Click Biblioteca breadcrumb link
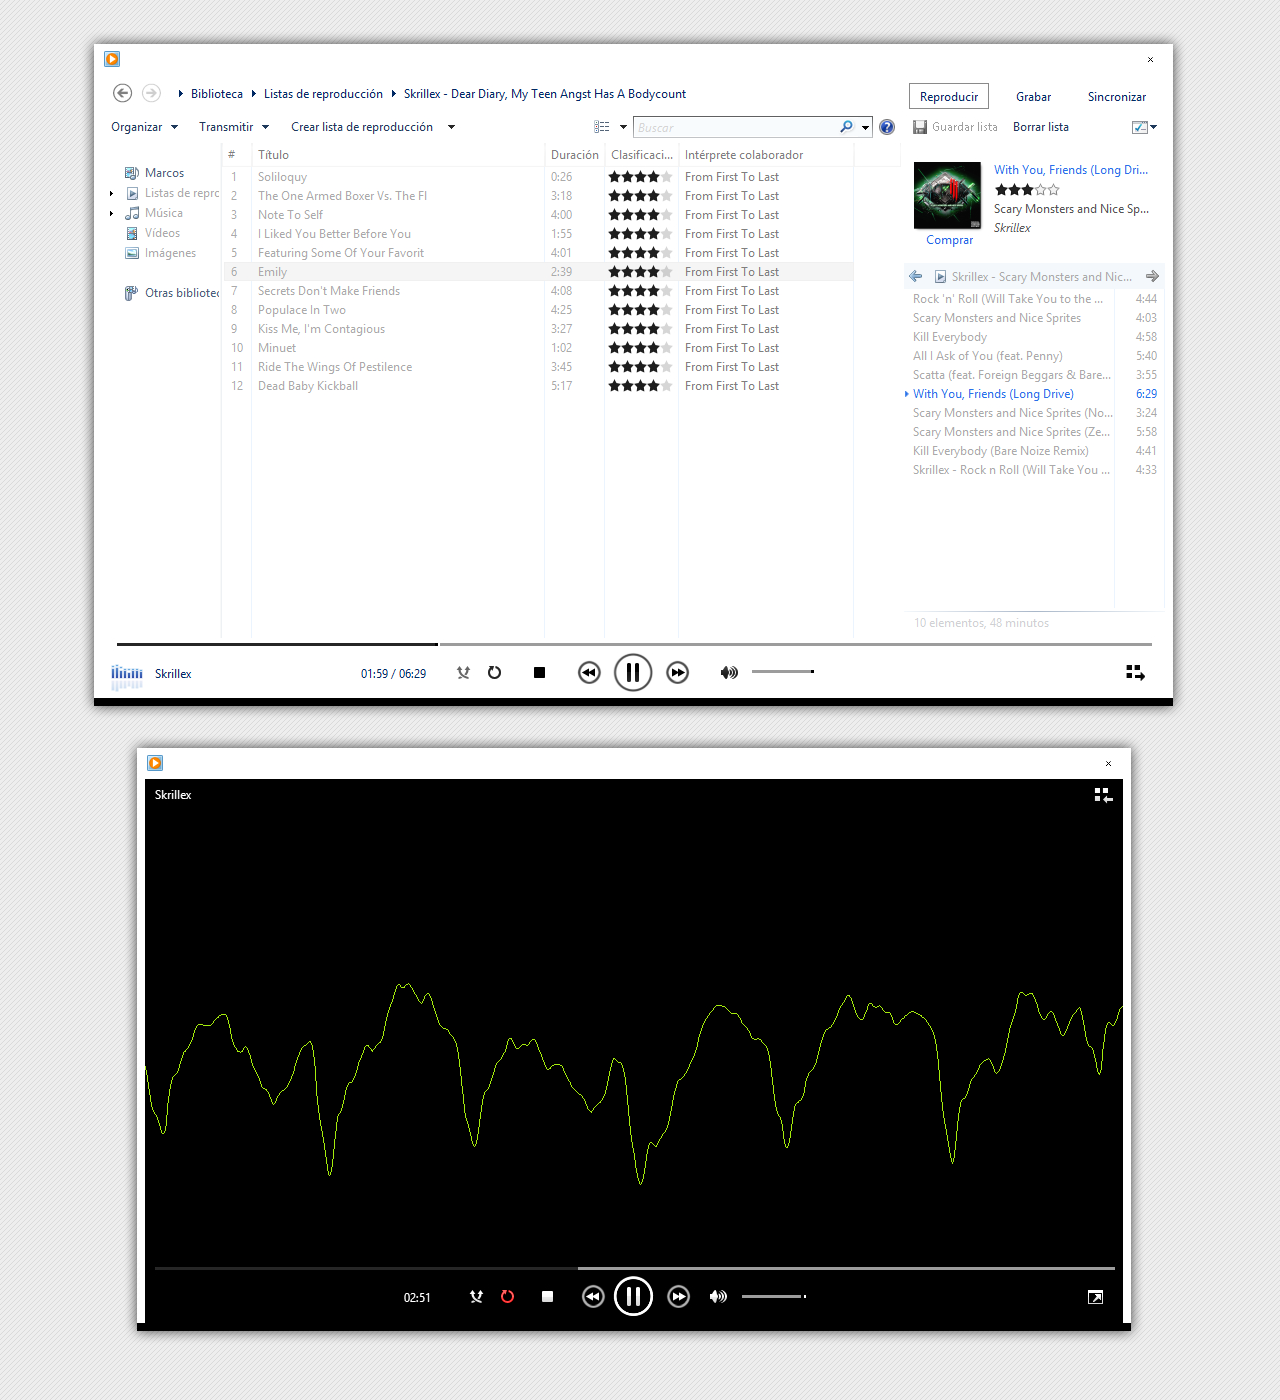 [x=217, y=94]
